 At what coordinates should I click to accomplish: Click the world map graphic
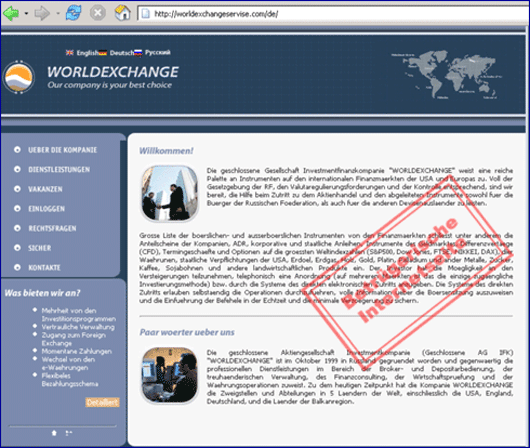(x=447, y=75)
